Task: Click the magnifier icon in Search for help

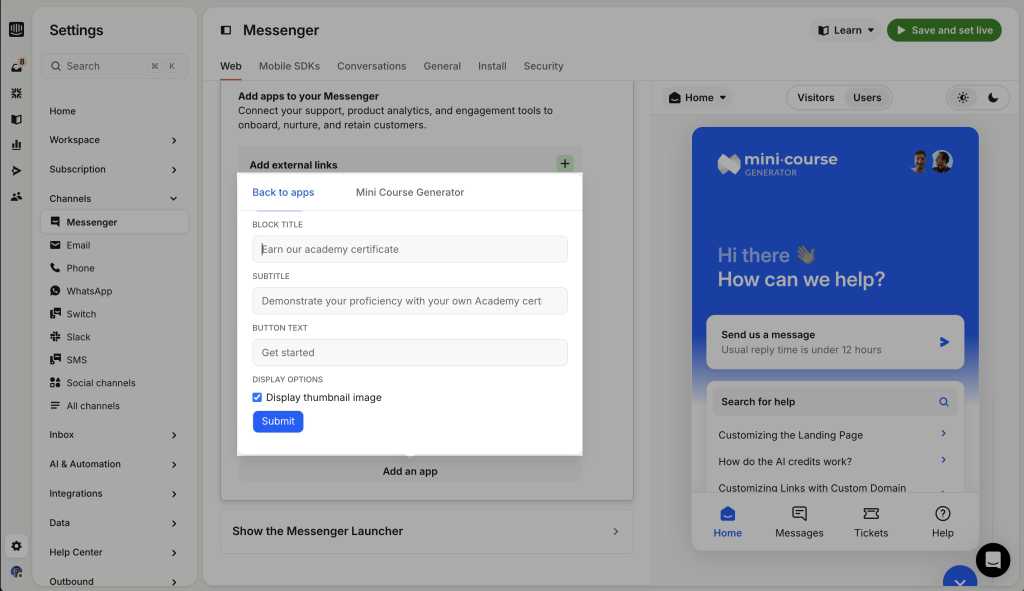Action: tap(944, 402)
